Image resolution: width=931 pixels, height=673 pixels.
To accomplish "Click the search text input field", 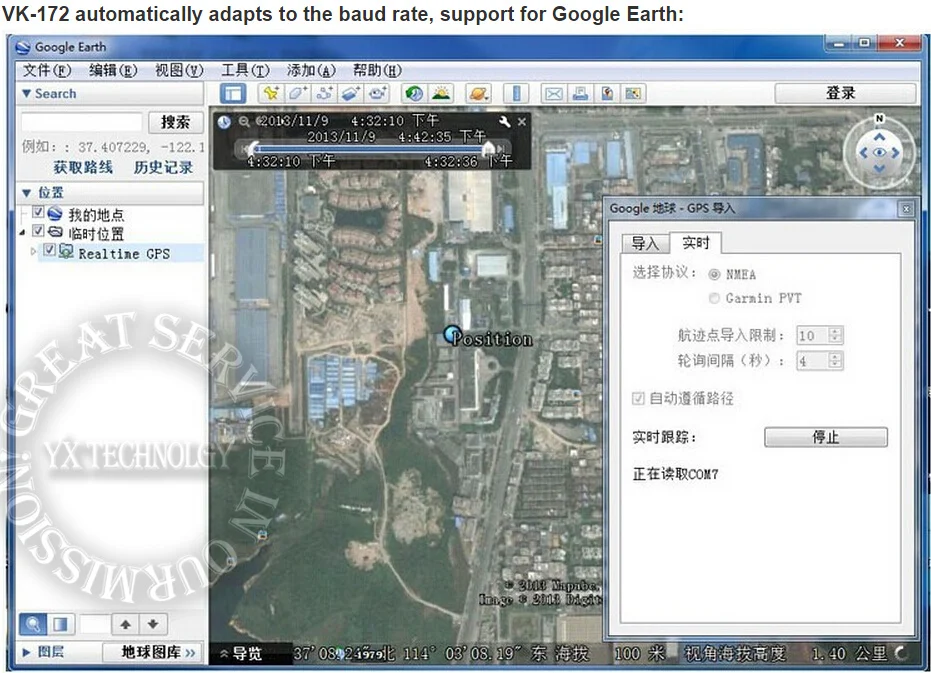I will click(82, 122).
